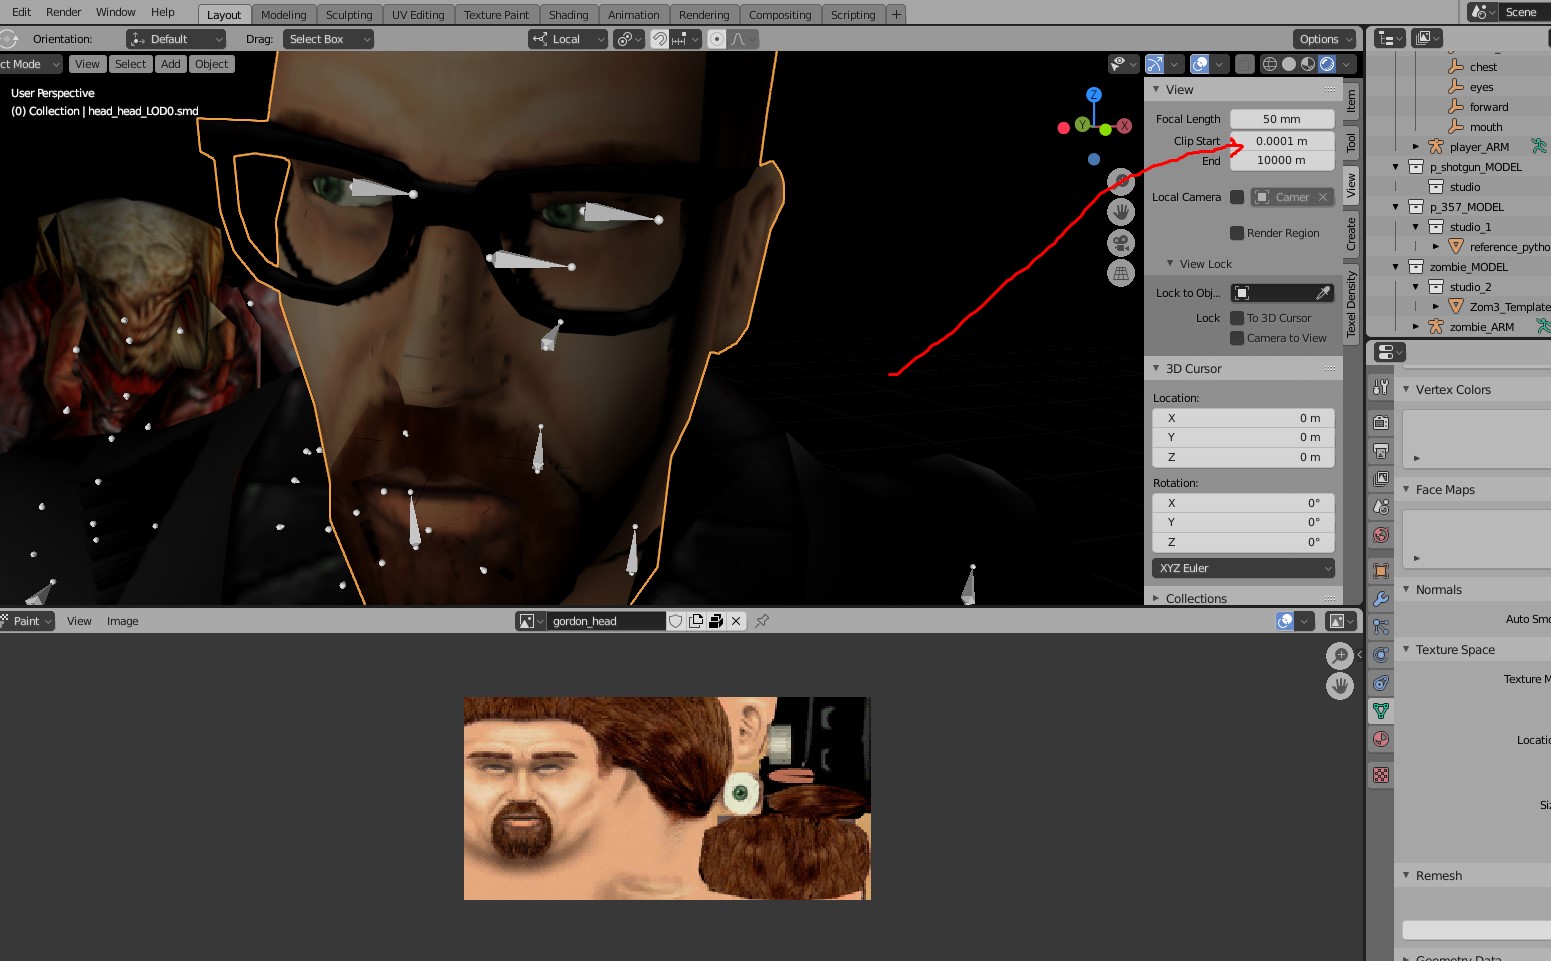Toggle snapping magnet in header
The width and height of the screenshot is (1551, 961).
pos(660,39)
